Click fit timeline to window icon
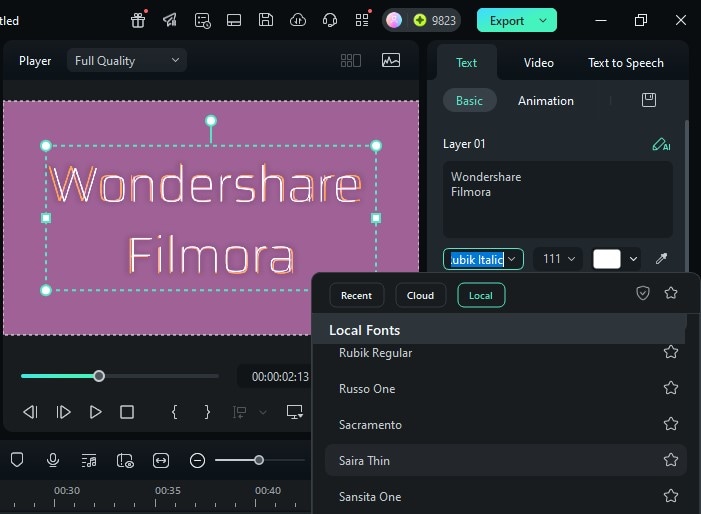 pyautogui.click(x=160, y=460)
